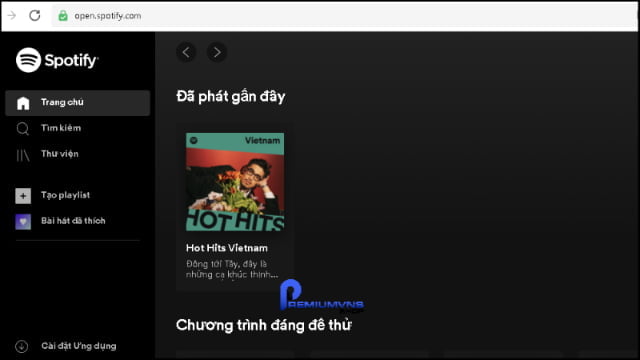This screenshot has width=640, height=360.
Task: Select Cài đặt Ứng dụng link
Action: (78, 346)
